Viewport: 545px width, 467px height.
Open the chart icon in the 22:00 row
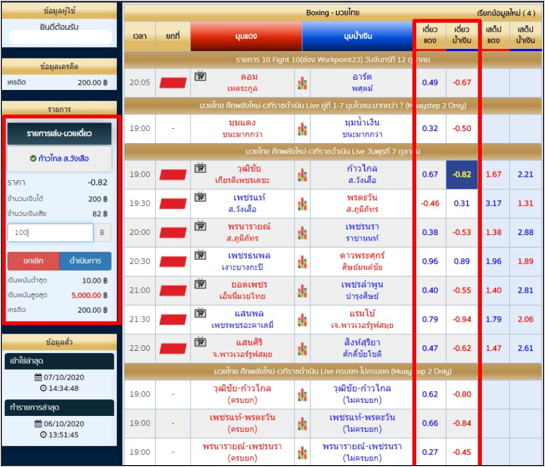point(302,349)
